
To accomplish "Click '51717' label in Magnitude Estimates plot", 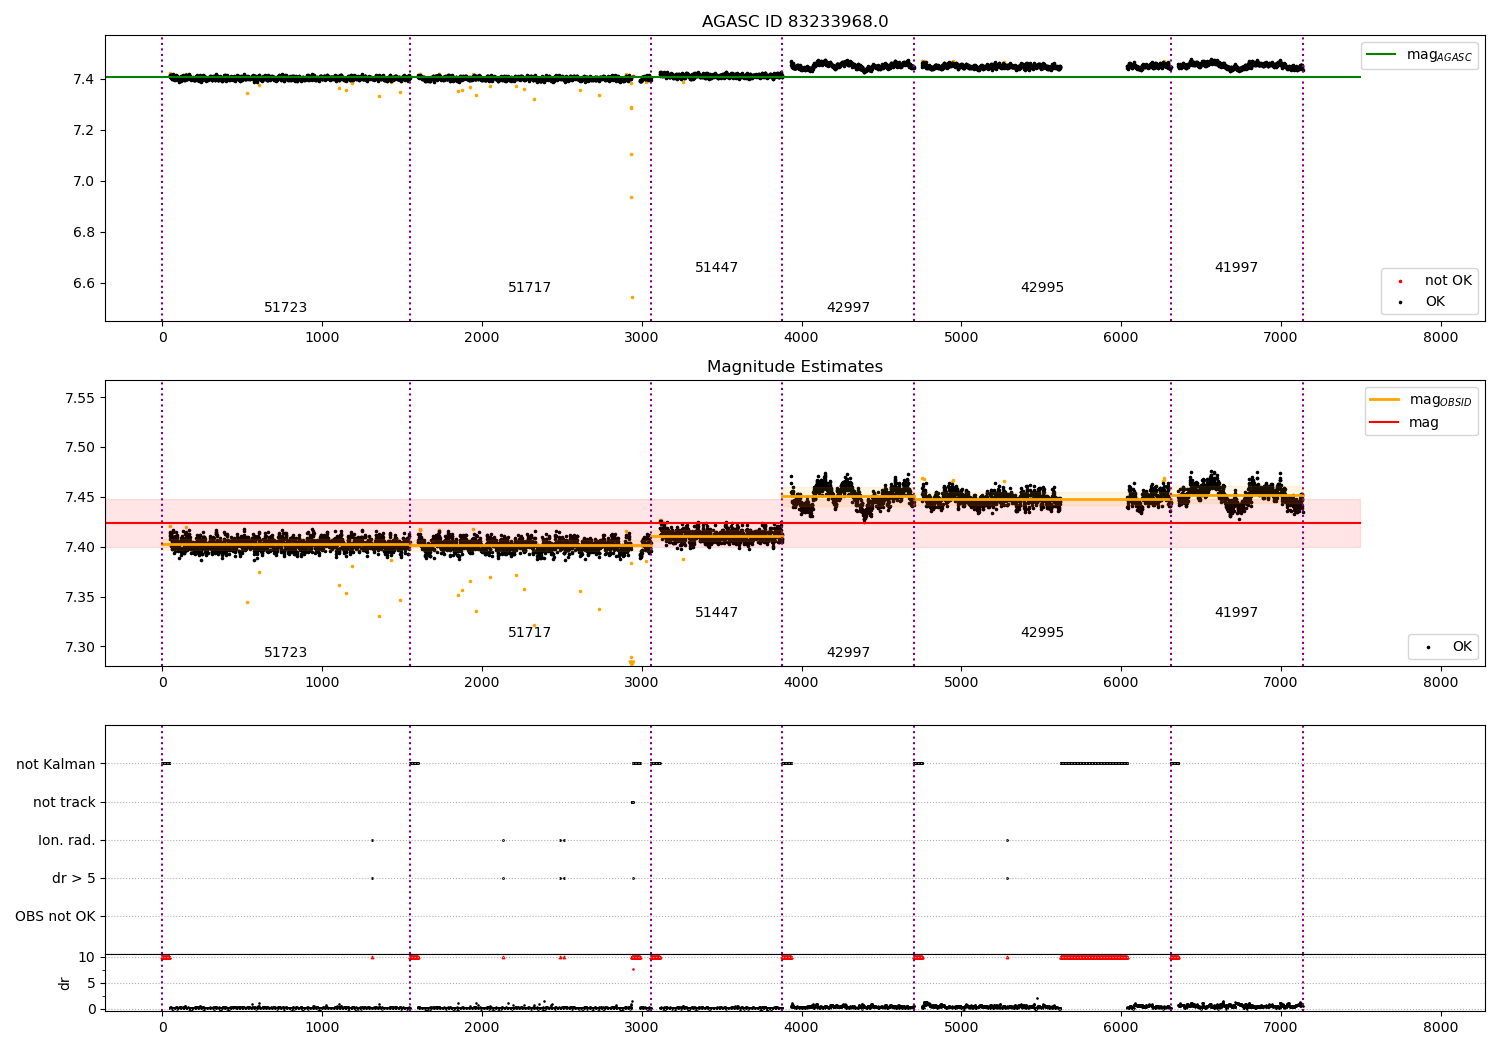I will (529, 633).
